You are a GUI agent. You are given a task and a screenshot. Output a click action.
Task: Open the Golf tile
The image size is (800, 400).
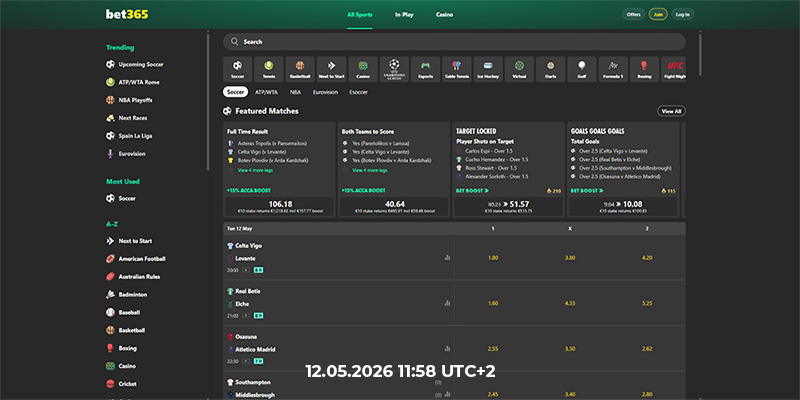coord(582,69)
